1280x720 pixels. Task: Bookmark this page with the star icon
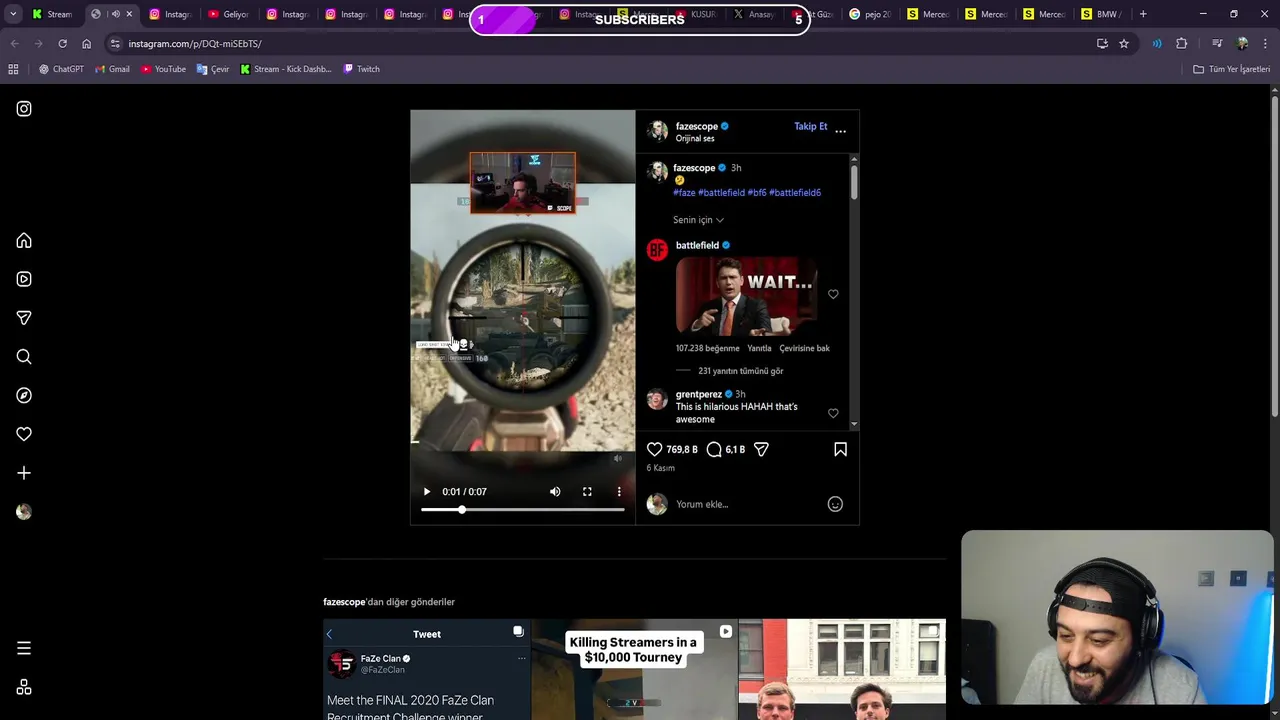(1124, 44)
